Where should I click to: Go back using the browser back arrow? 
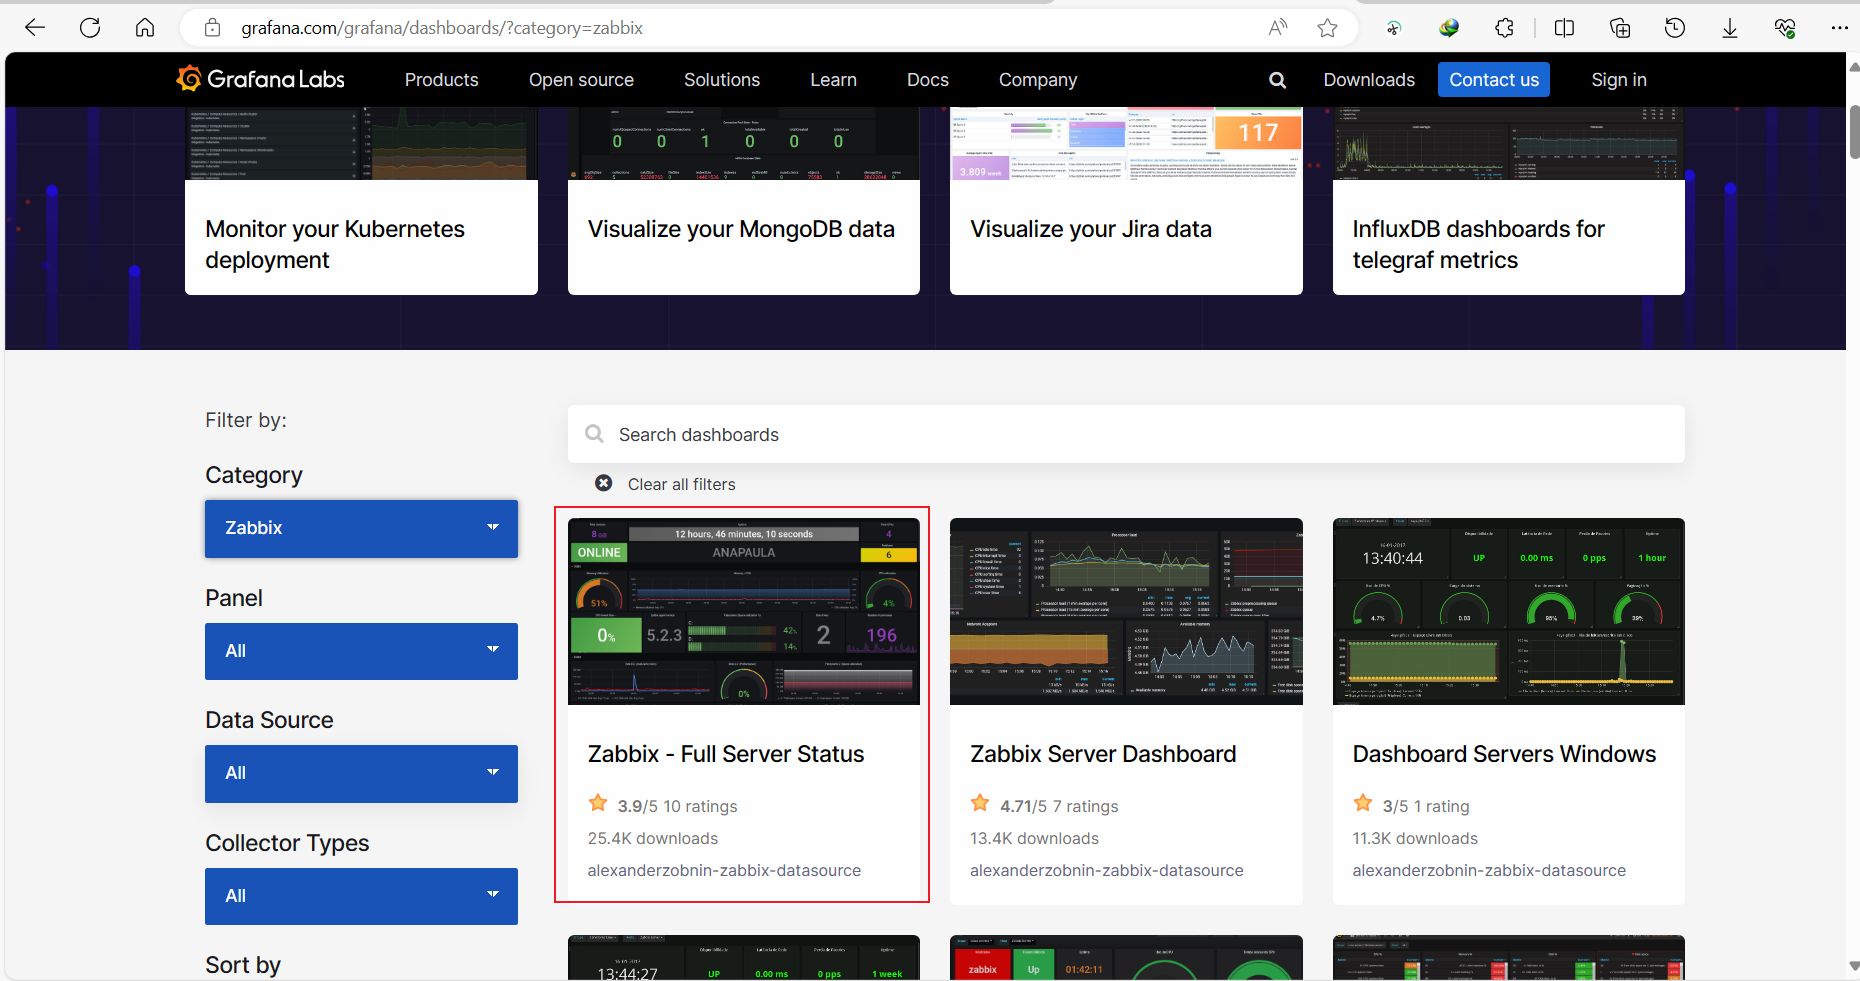[x=35, y=28]
